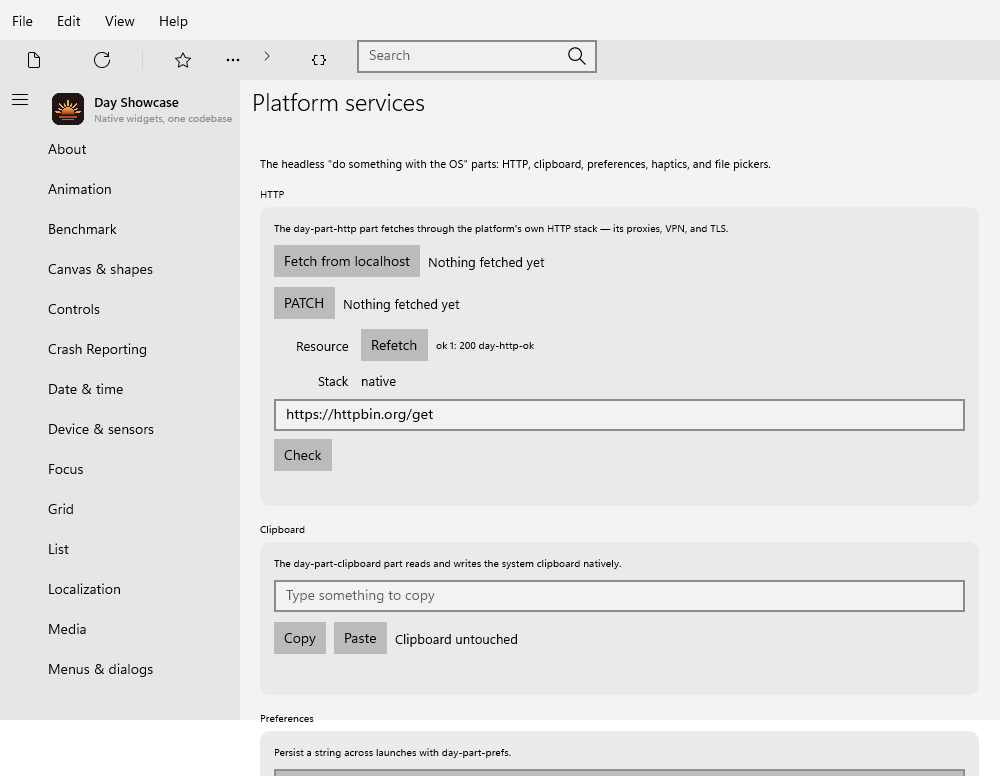The image size is (1000, 776).
Task: Select Controls in the sidebar
Action: point(74,309)
